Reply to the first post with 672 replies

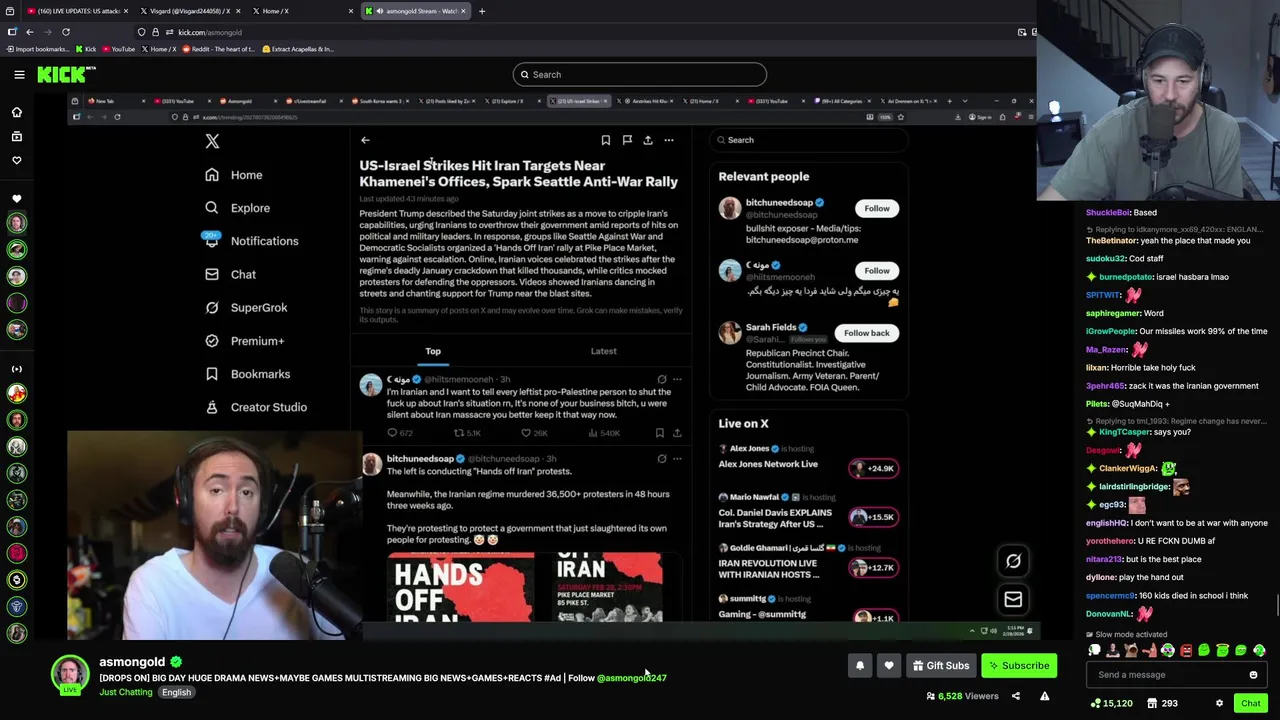pos(400,433)
